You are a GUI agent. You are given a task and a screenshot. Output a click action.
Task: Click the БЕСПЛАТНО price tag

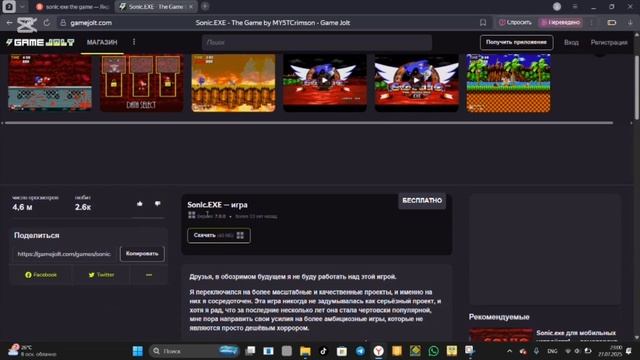tap(422, 200)
